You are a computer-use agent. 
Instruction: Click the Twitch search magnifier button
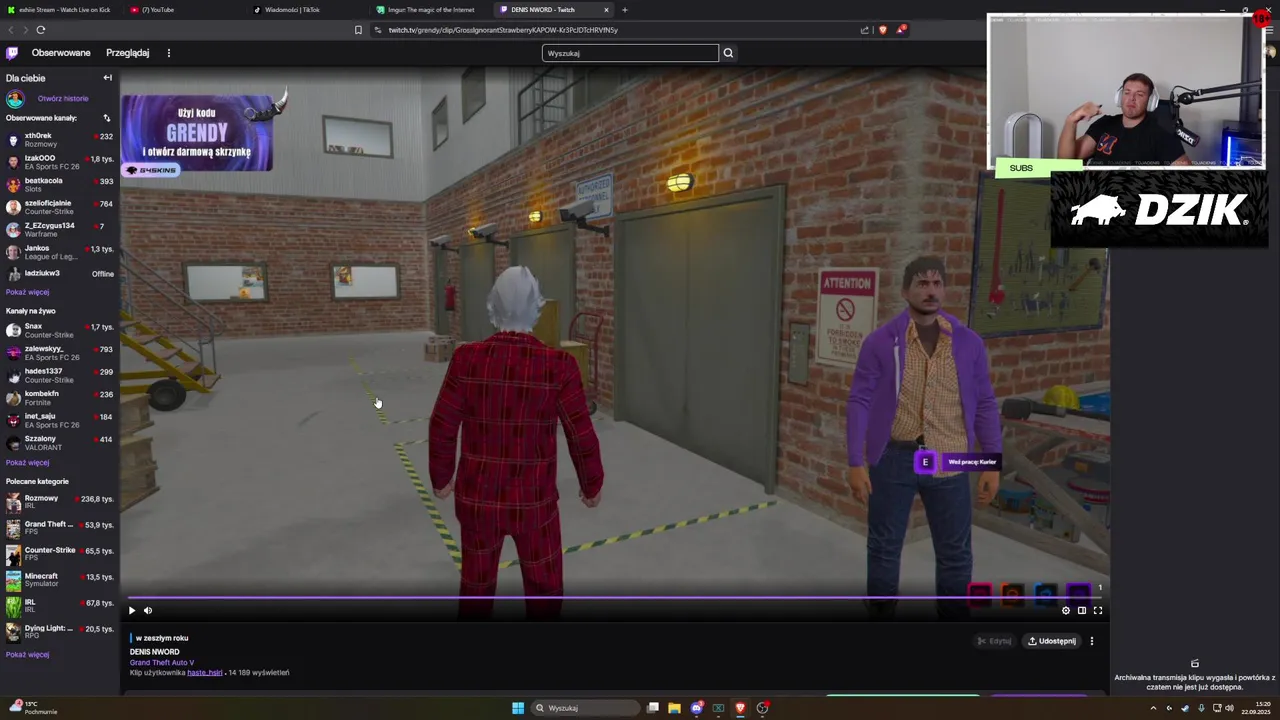pos(728,53)
